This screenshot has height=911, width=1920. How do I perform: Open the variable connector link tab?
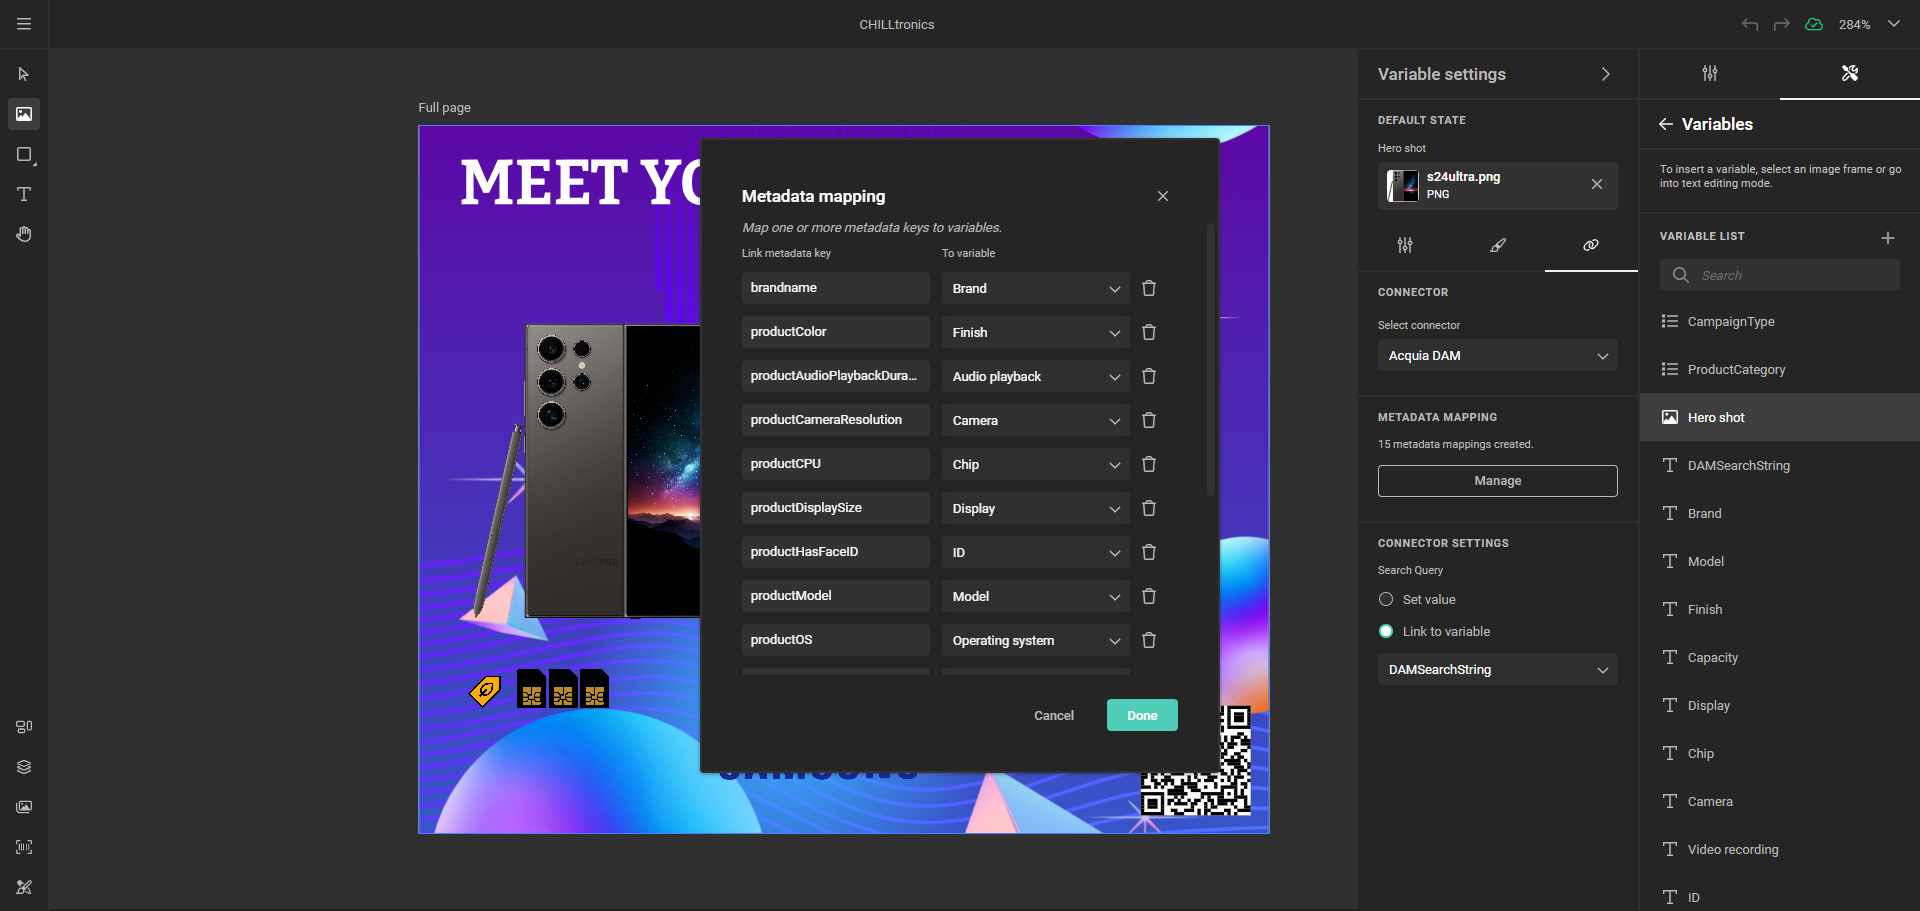click(1591, 245)
